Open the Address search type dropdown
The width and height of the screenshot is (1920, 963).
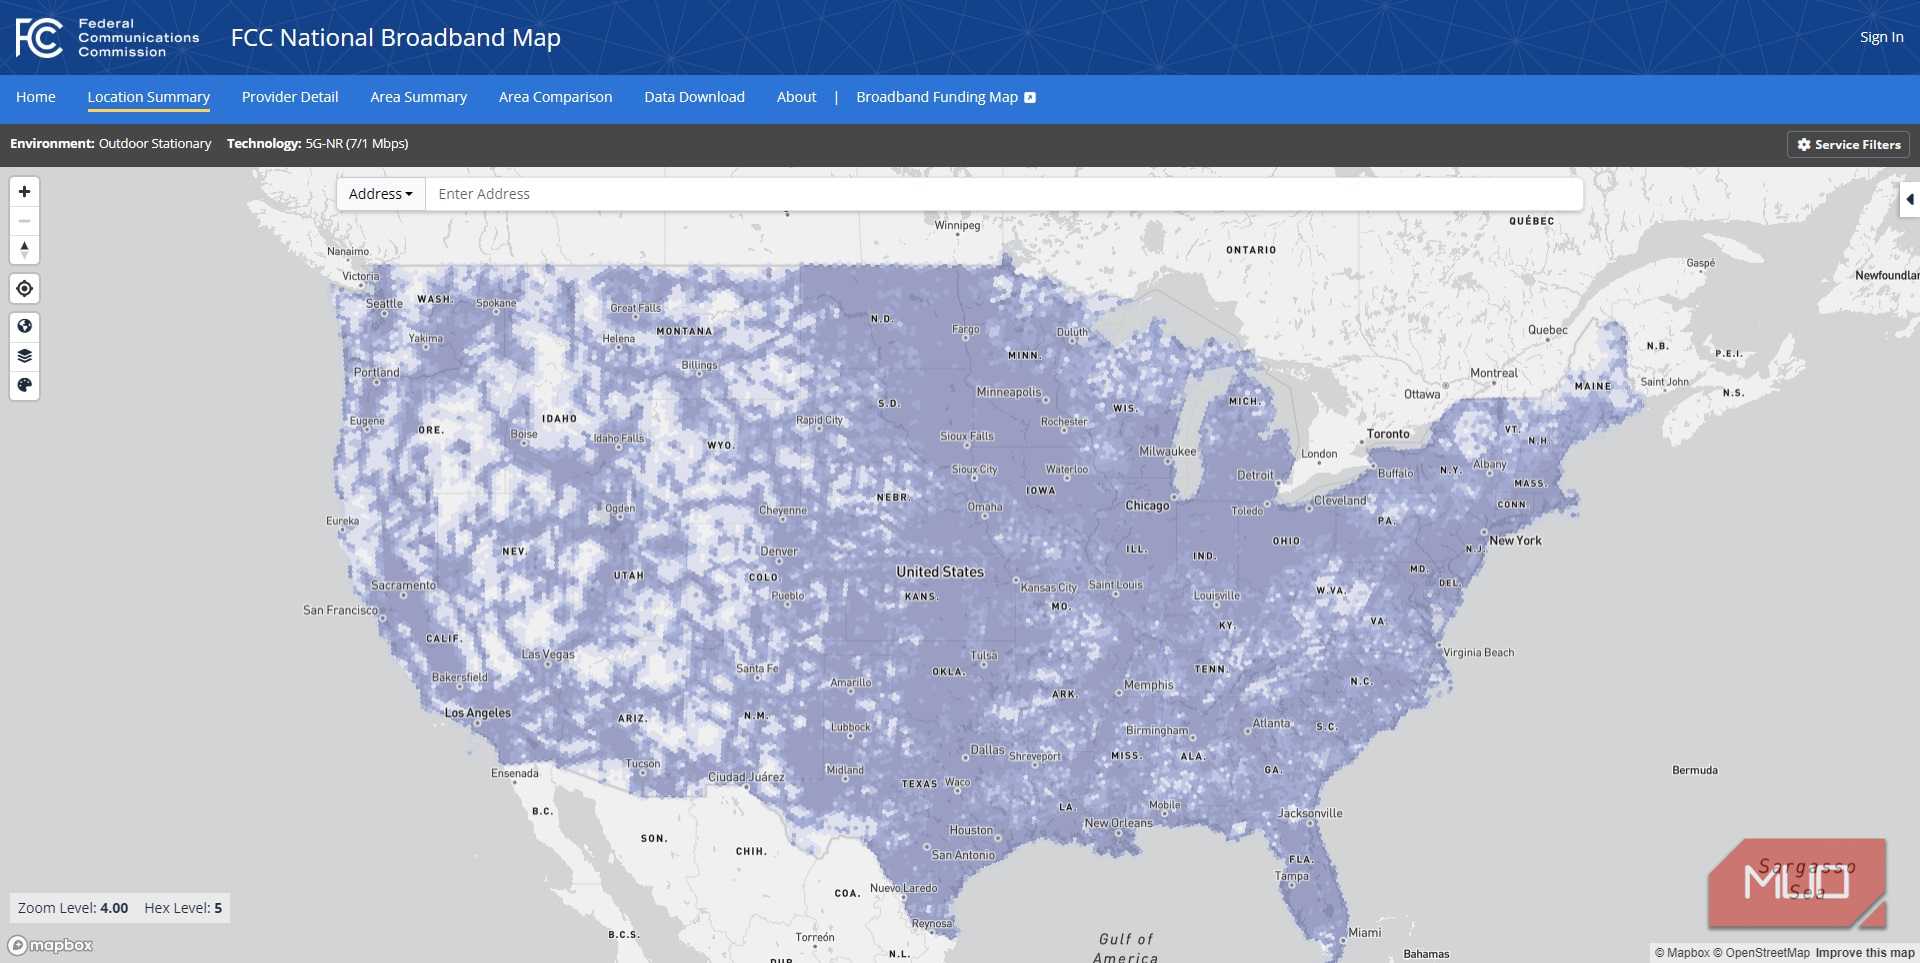pyautogui.click(x=381, y=194)
